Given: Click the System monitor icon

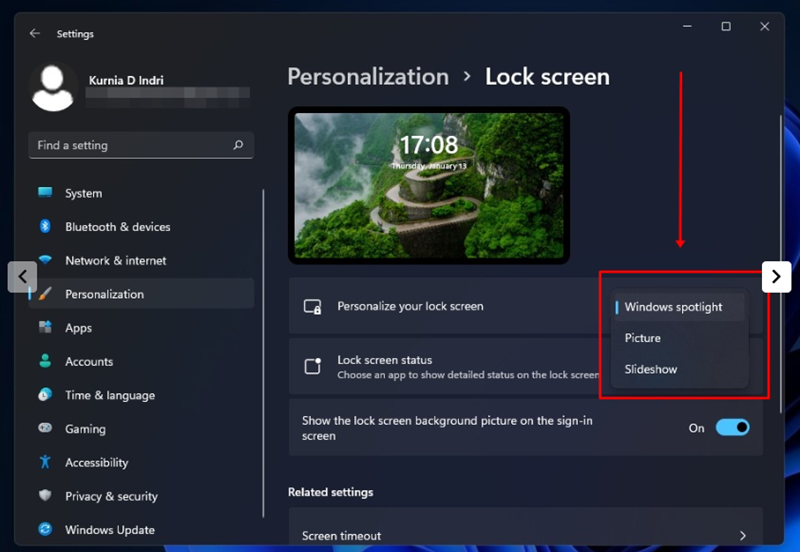Looking at the screenshot, I should point(45,192).
